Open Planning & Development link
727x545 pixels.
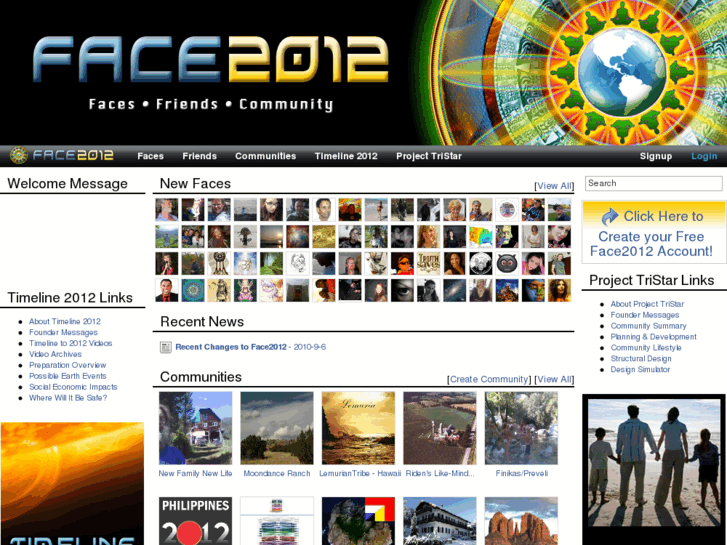pyautogui.click(x=653, y=337)
